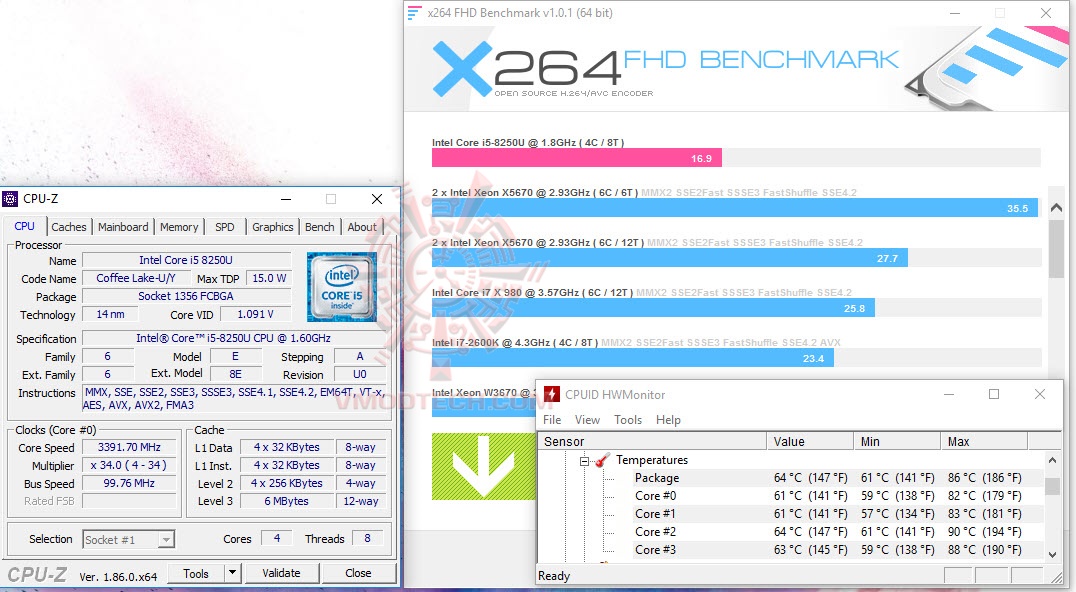Click the Tools button in CPU-Z
Image resolution: width=1076 pixels, height=592 pixels.
[196, 573]
